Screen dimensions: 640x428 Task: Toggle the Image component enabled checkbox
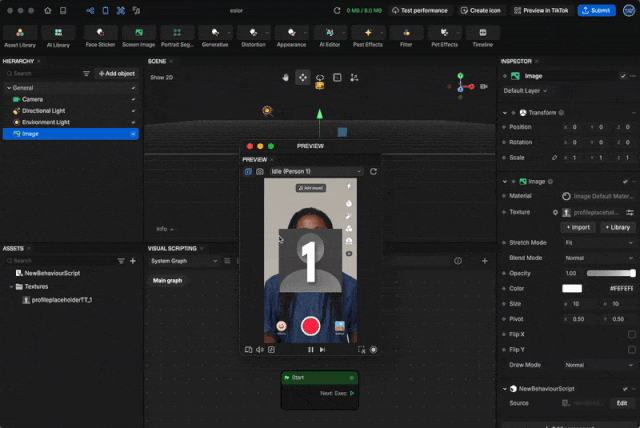coord(625,182)
